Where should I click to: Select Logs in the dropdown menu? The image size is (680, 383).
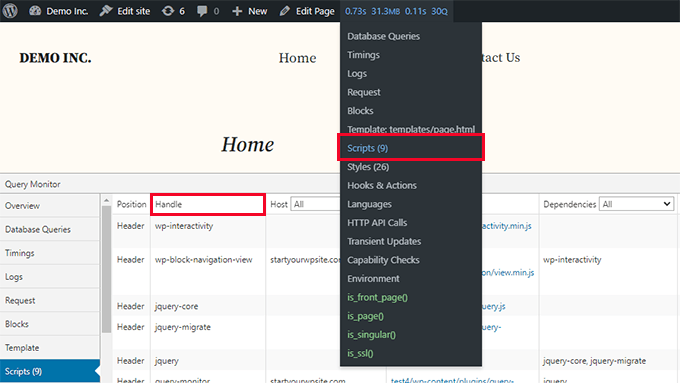point(357,73)
